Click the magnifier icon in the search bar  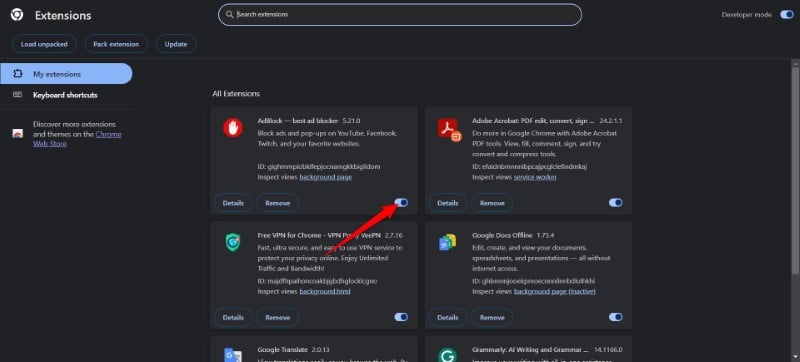click(230, 15)
